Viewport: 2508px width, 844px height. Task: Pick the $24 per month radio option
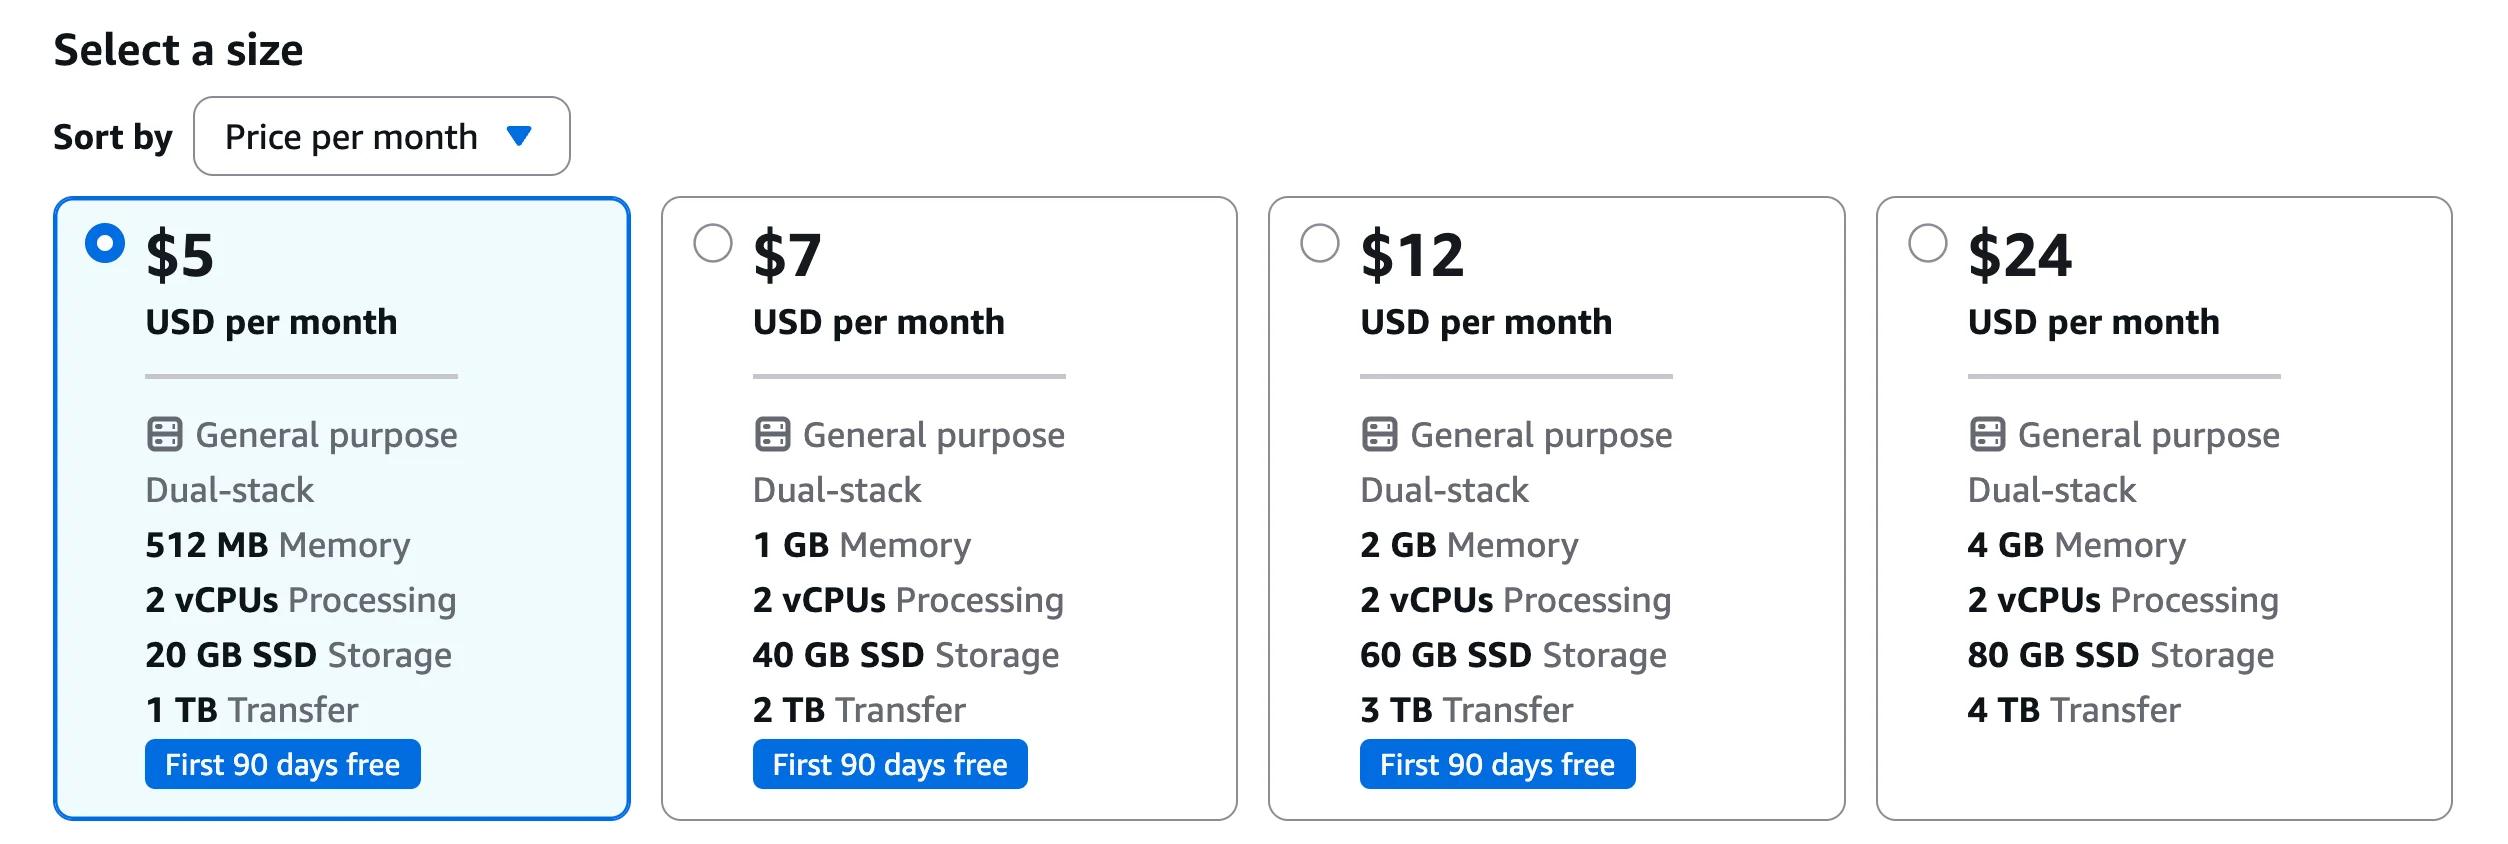1928,243
